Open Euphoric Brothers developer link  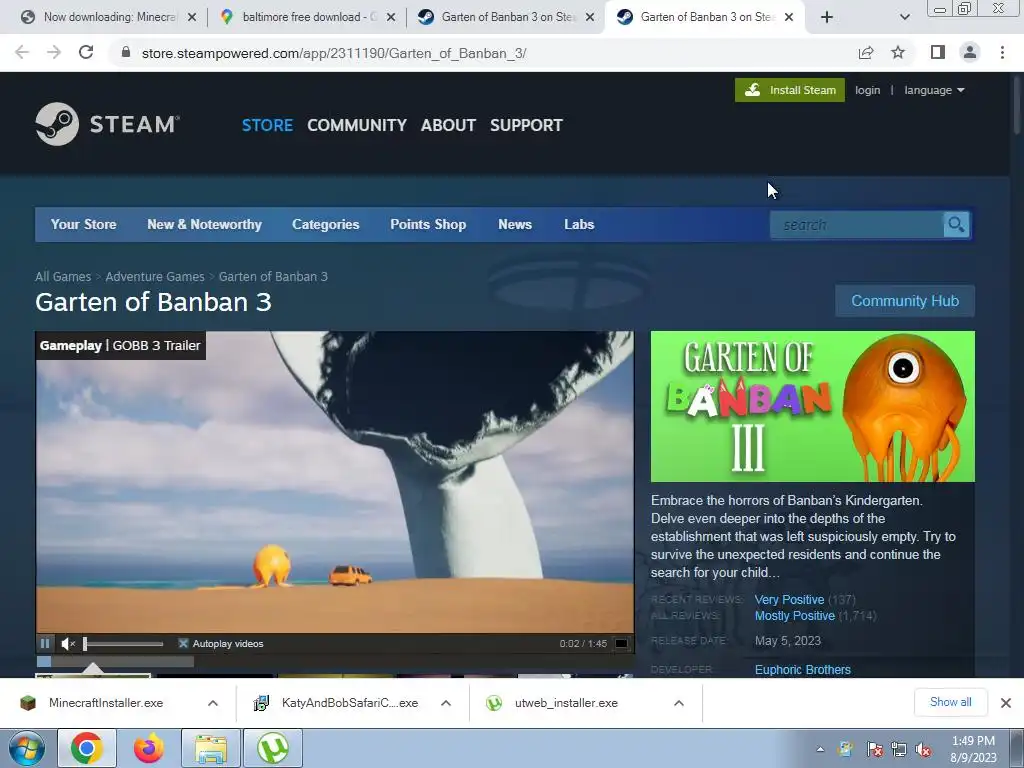[803, 670]
